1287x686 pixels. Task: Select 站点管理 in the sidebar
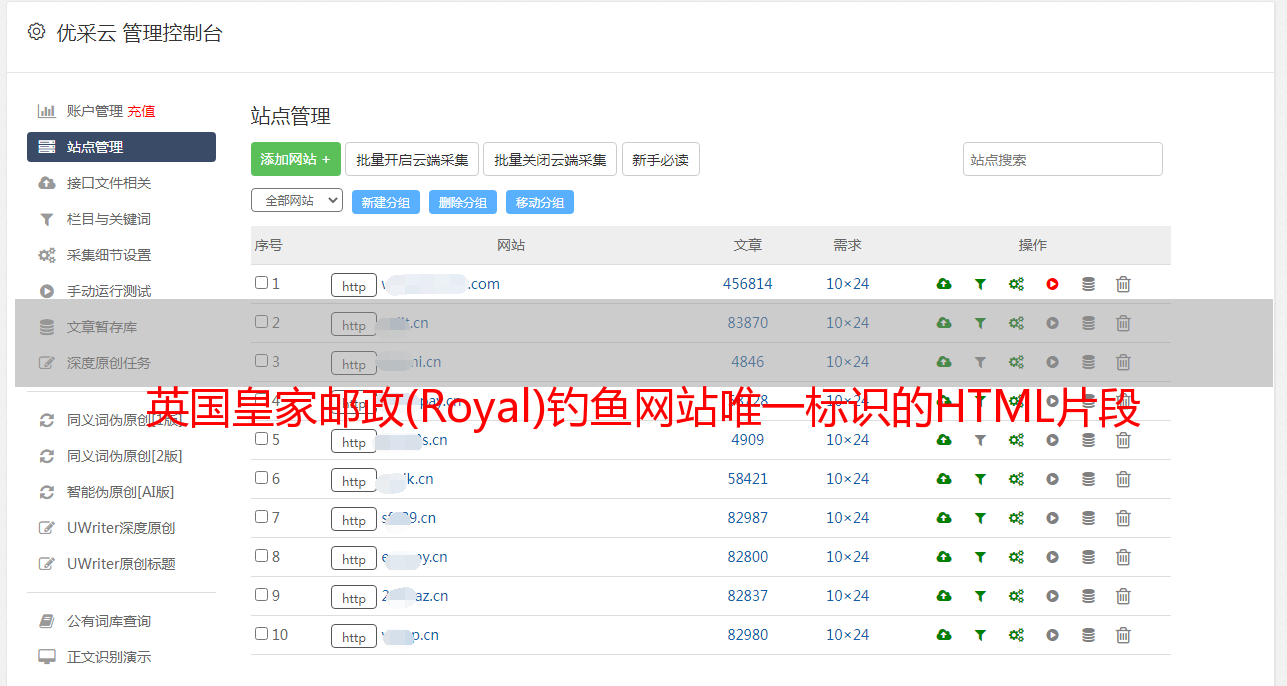coord(121,147)
